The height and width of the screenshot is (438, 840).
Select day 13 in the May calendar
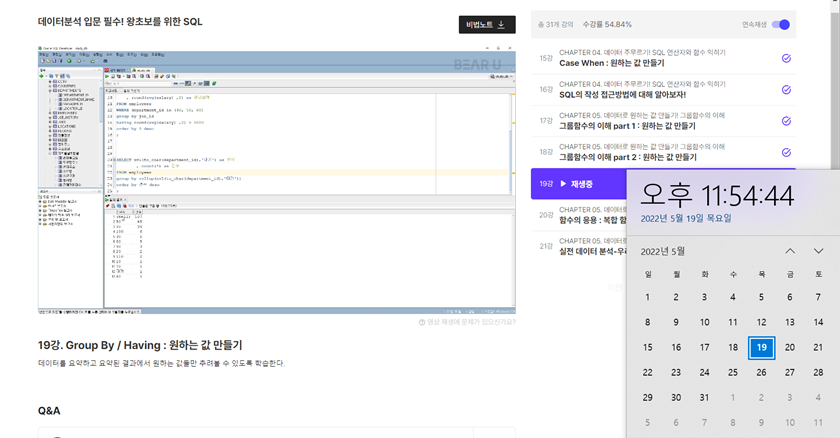point(790,322)
